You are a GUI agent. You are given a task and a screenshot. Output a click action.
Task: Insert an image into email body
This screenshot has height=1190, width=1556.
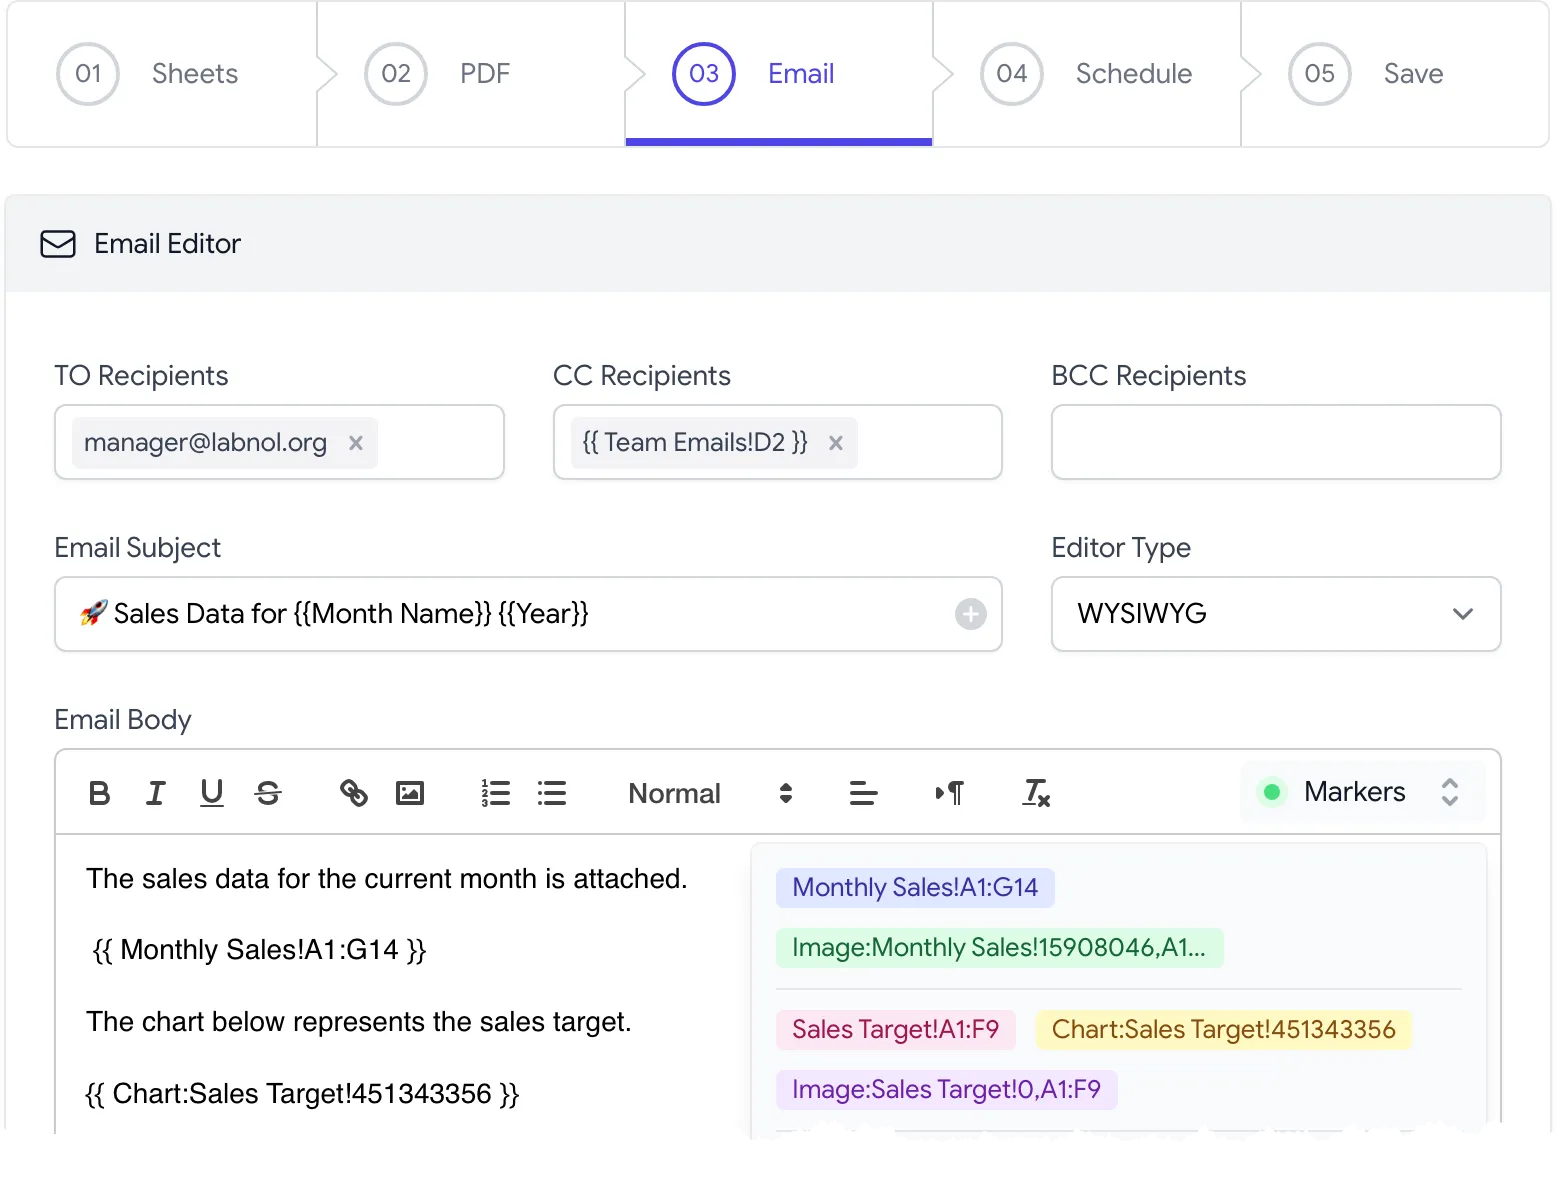(410, 793)
